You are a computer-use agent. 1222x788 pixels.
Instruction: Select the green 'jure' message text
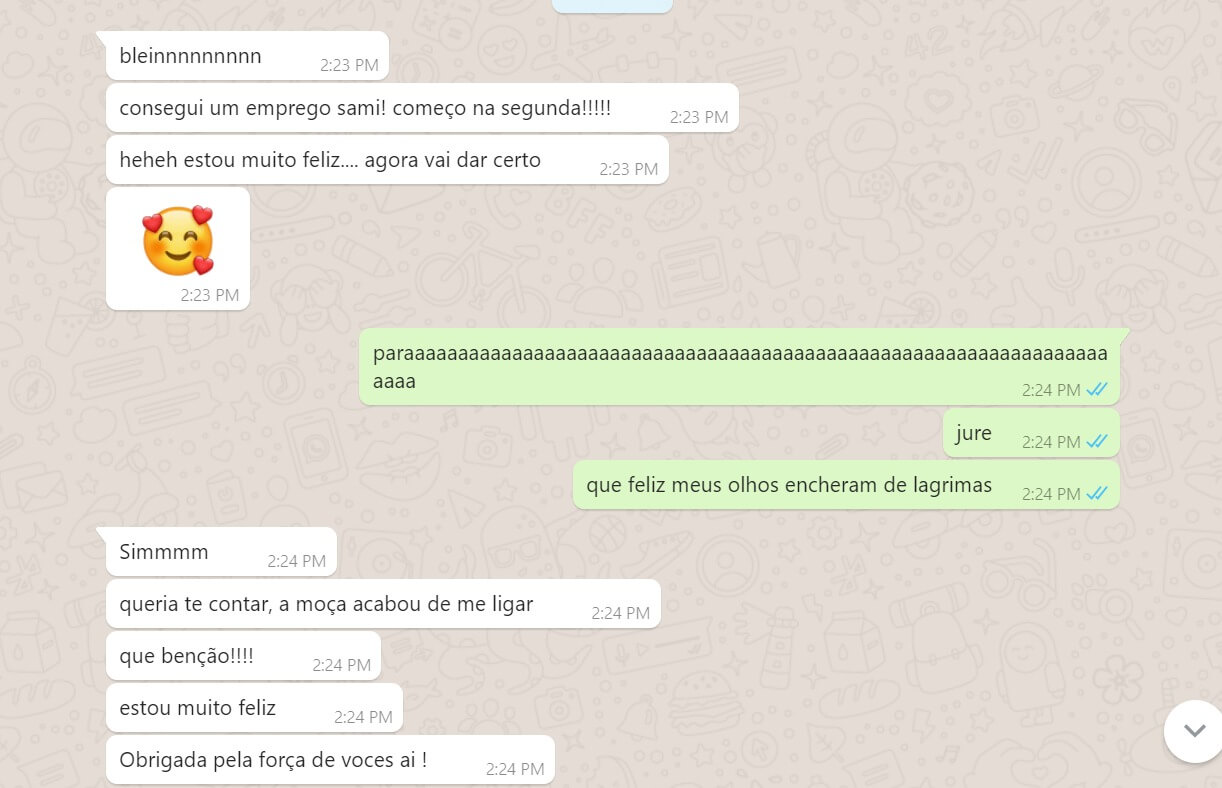coord(973,433)
